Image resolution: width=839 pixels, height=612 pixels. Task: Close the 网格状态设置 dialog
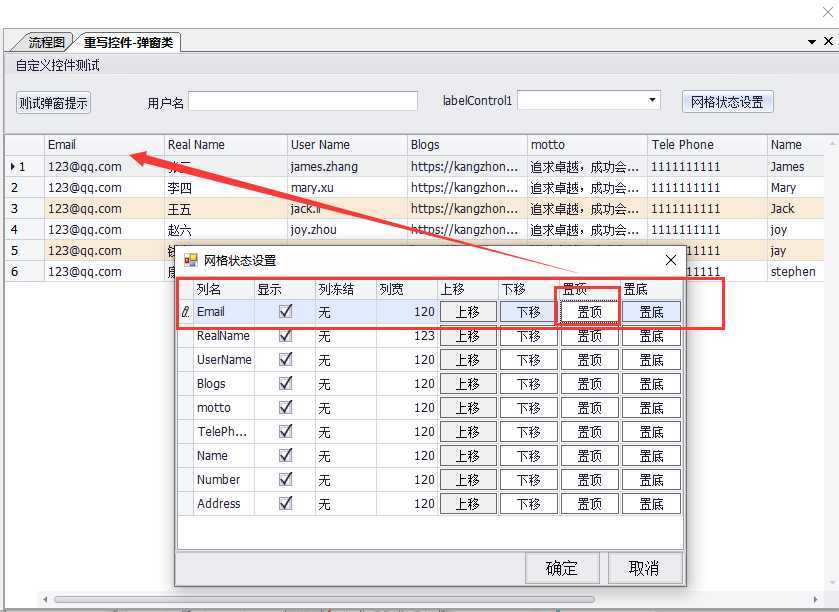coord(670,261)
